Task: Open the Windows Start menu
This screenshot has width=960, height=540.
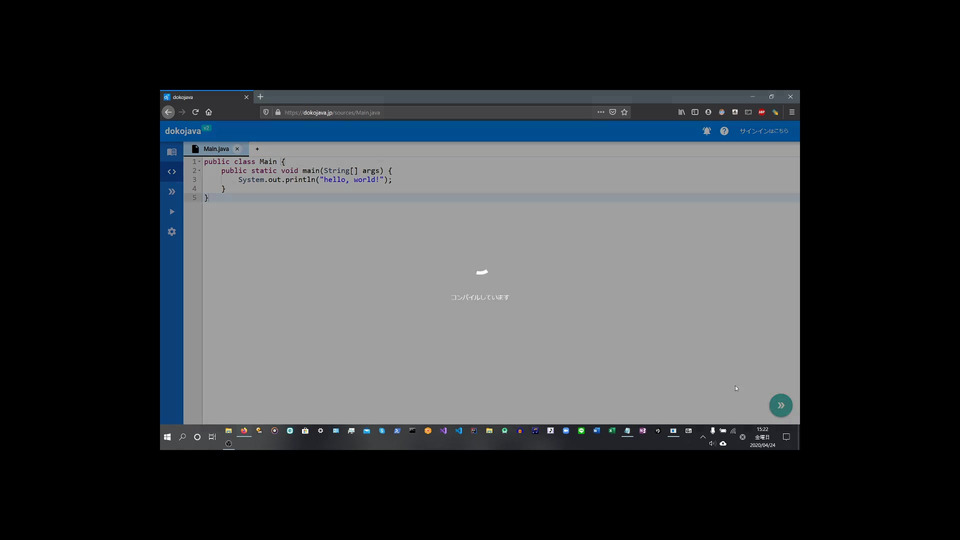Action: pos(167,437)
